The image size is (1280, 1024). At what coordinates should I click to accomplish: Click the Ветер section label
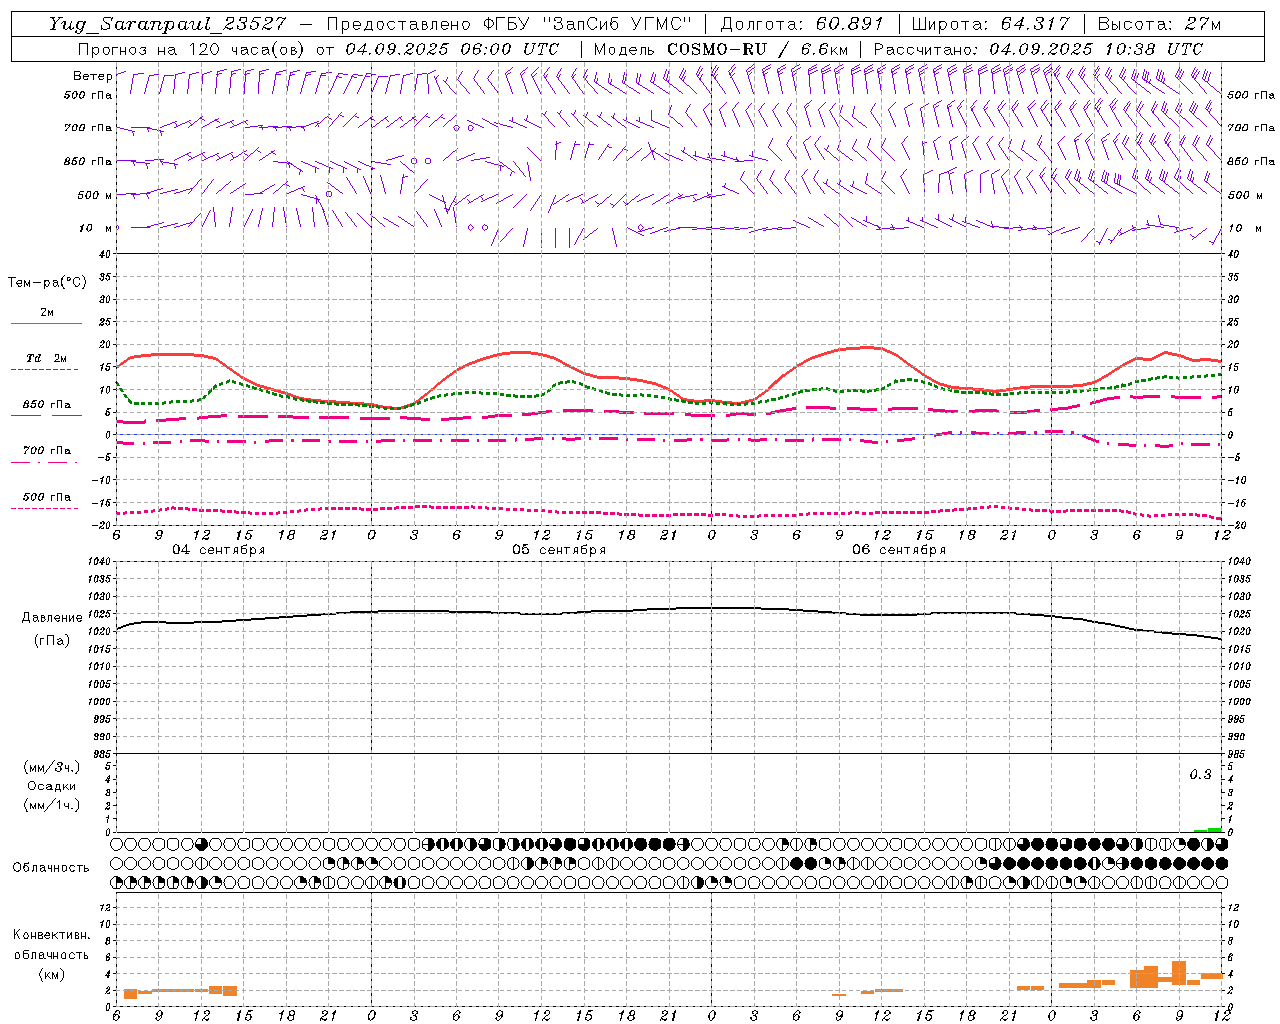[x=92, y=76]
